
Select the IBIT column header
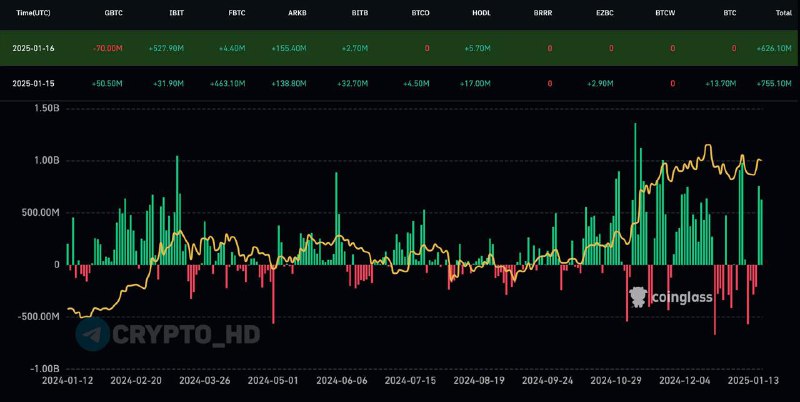177,13
